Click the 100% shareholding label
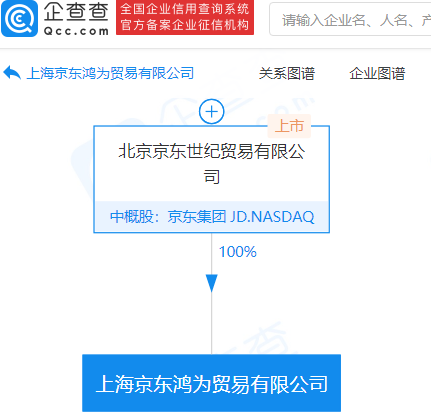The width and height of the screenshot is (431, 412). (x=238, y=252)
